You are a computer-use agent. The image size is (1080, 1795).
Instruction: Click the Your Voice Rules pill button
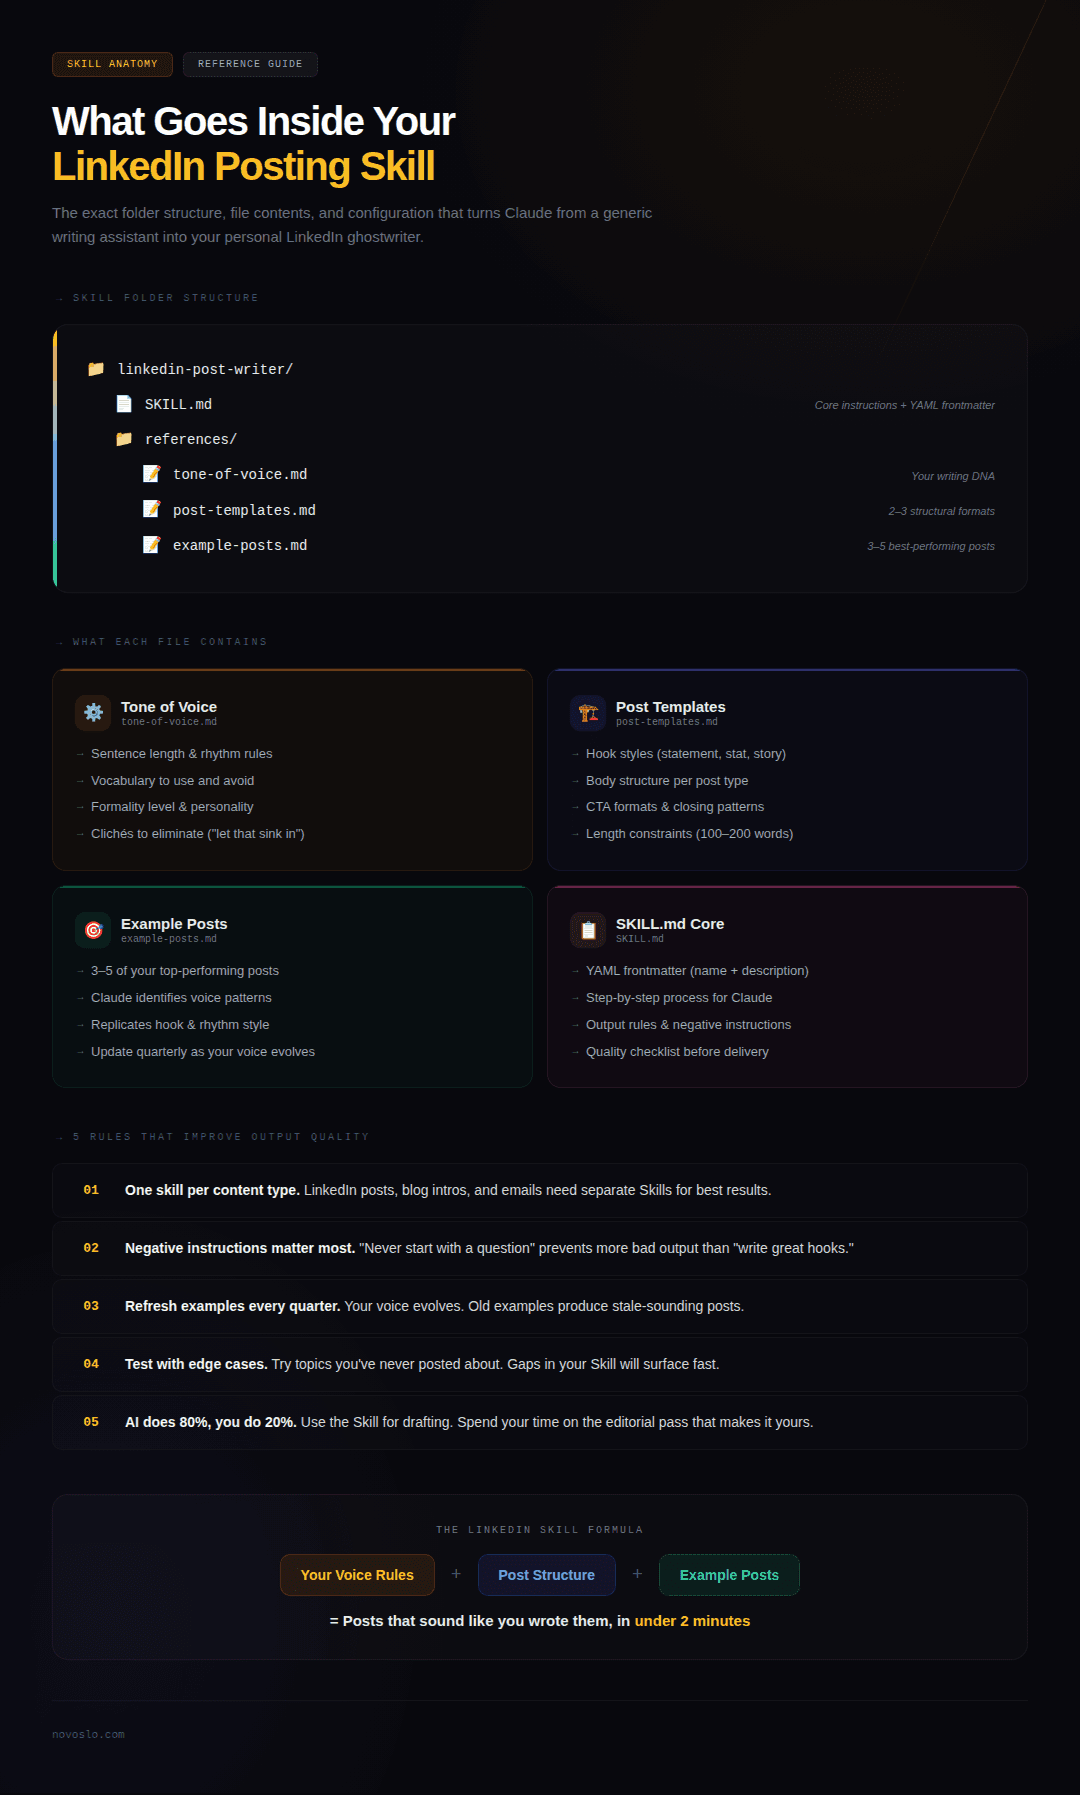tap(357, 1574)
